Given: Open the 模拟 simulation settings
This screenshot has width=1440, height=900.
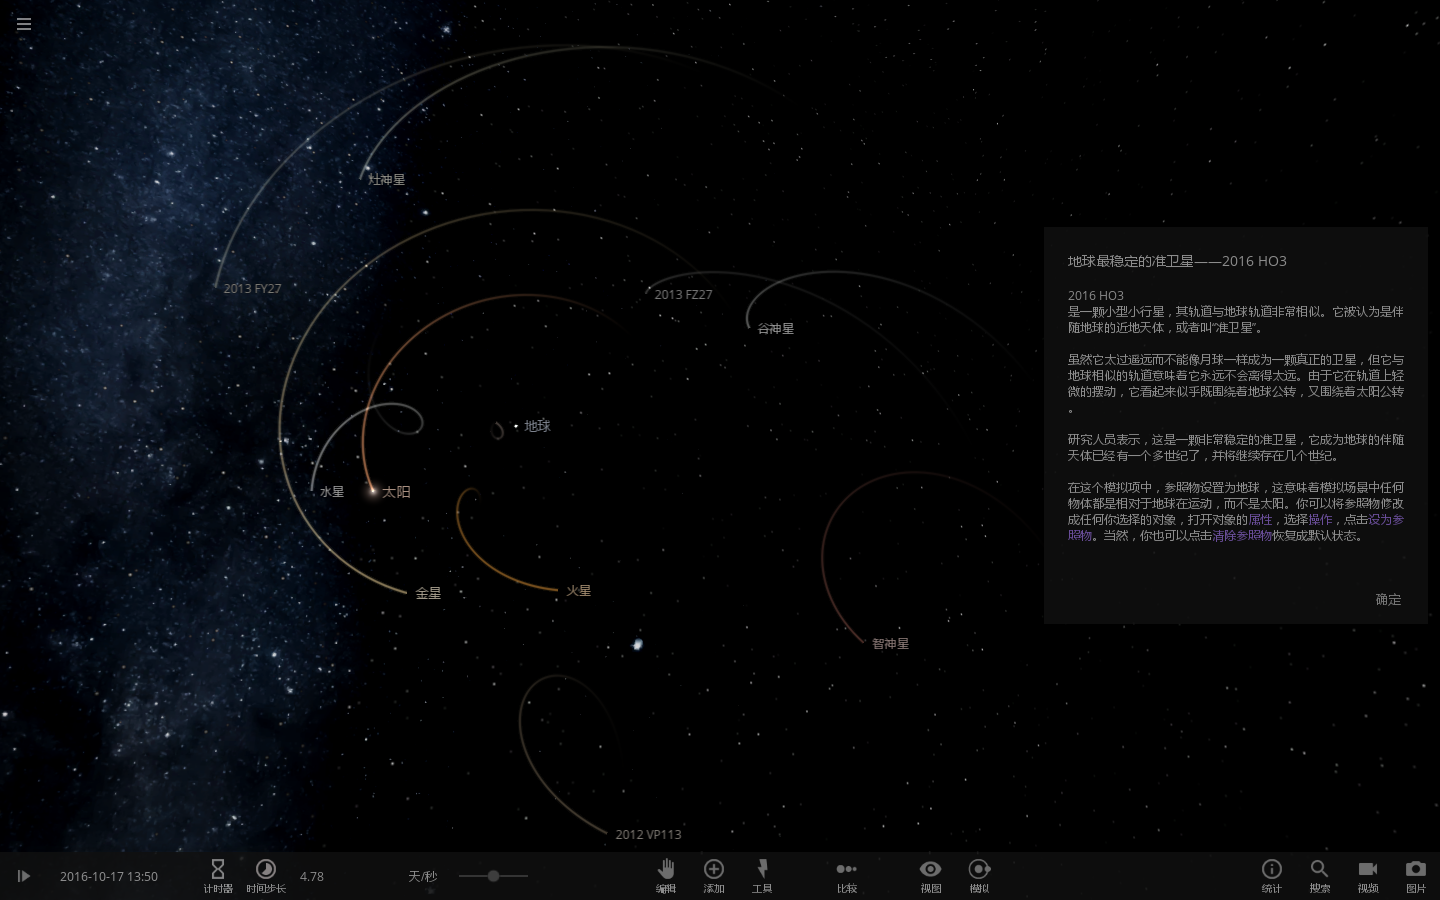Looking at the screenshot, I should point(979,875).
